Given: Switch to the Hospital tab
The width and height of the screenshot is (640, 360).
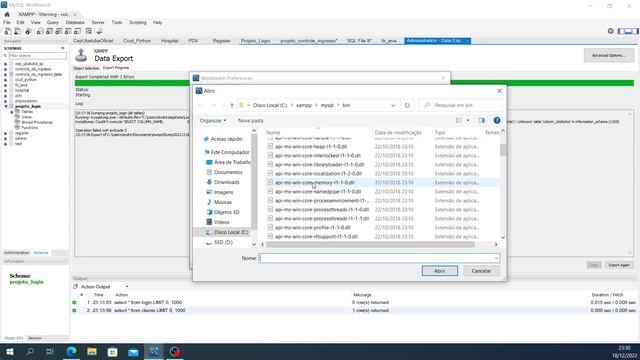Looking at the screenshot, I should [x=170, y=41].
